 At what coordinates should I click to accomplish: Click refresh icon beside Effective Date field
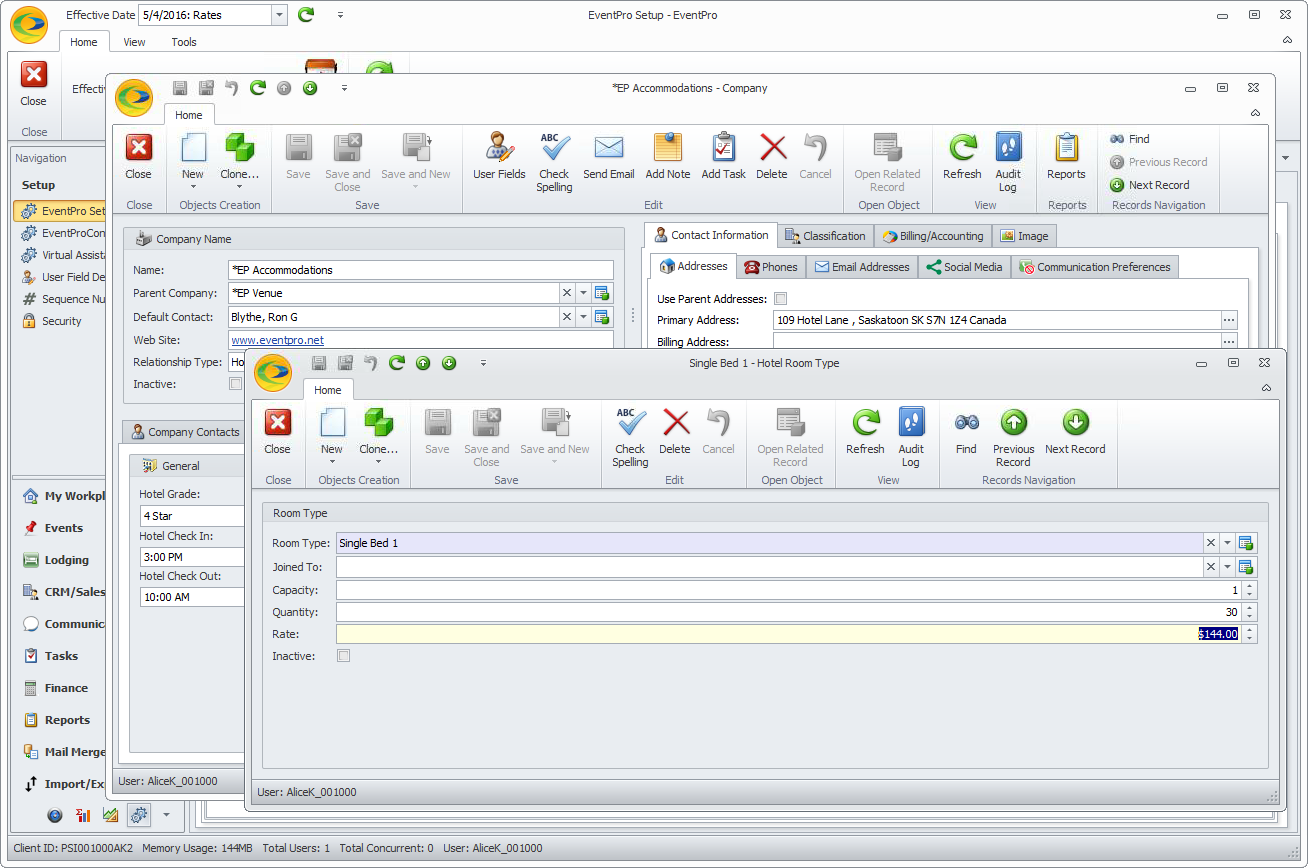point(306,15)
